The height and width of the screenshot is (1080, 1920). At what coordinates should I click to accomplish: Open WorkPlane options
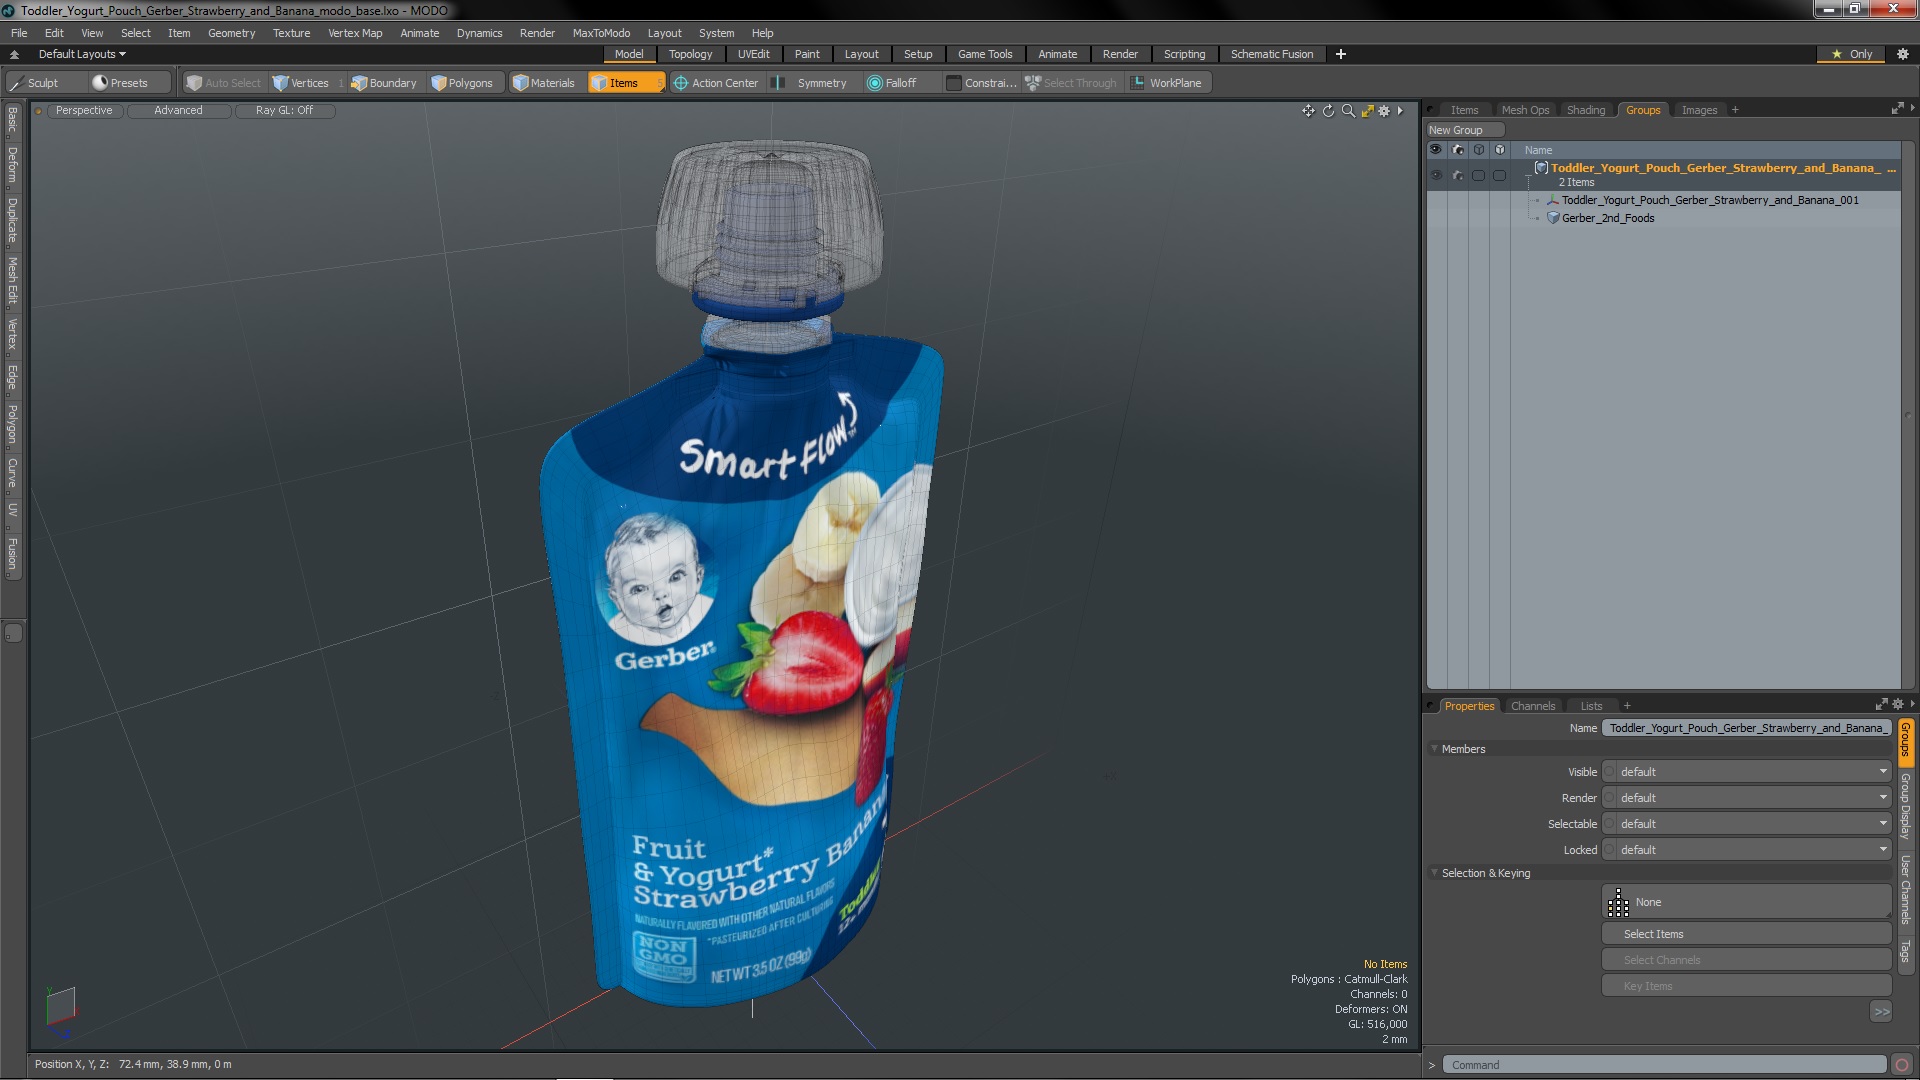click(x=1168, y=83)
